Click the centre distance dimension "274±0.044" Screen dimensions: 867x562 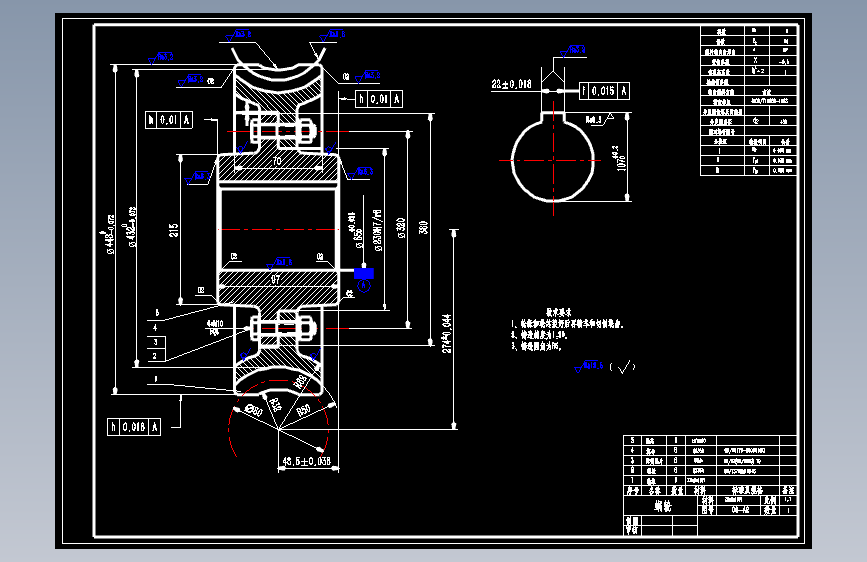[447, 334]
